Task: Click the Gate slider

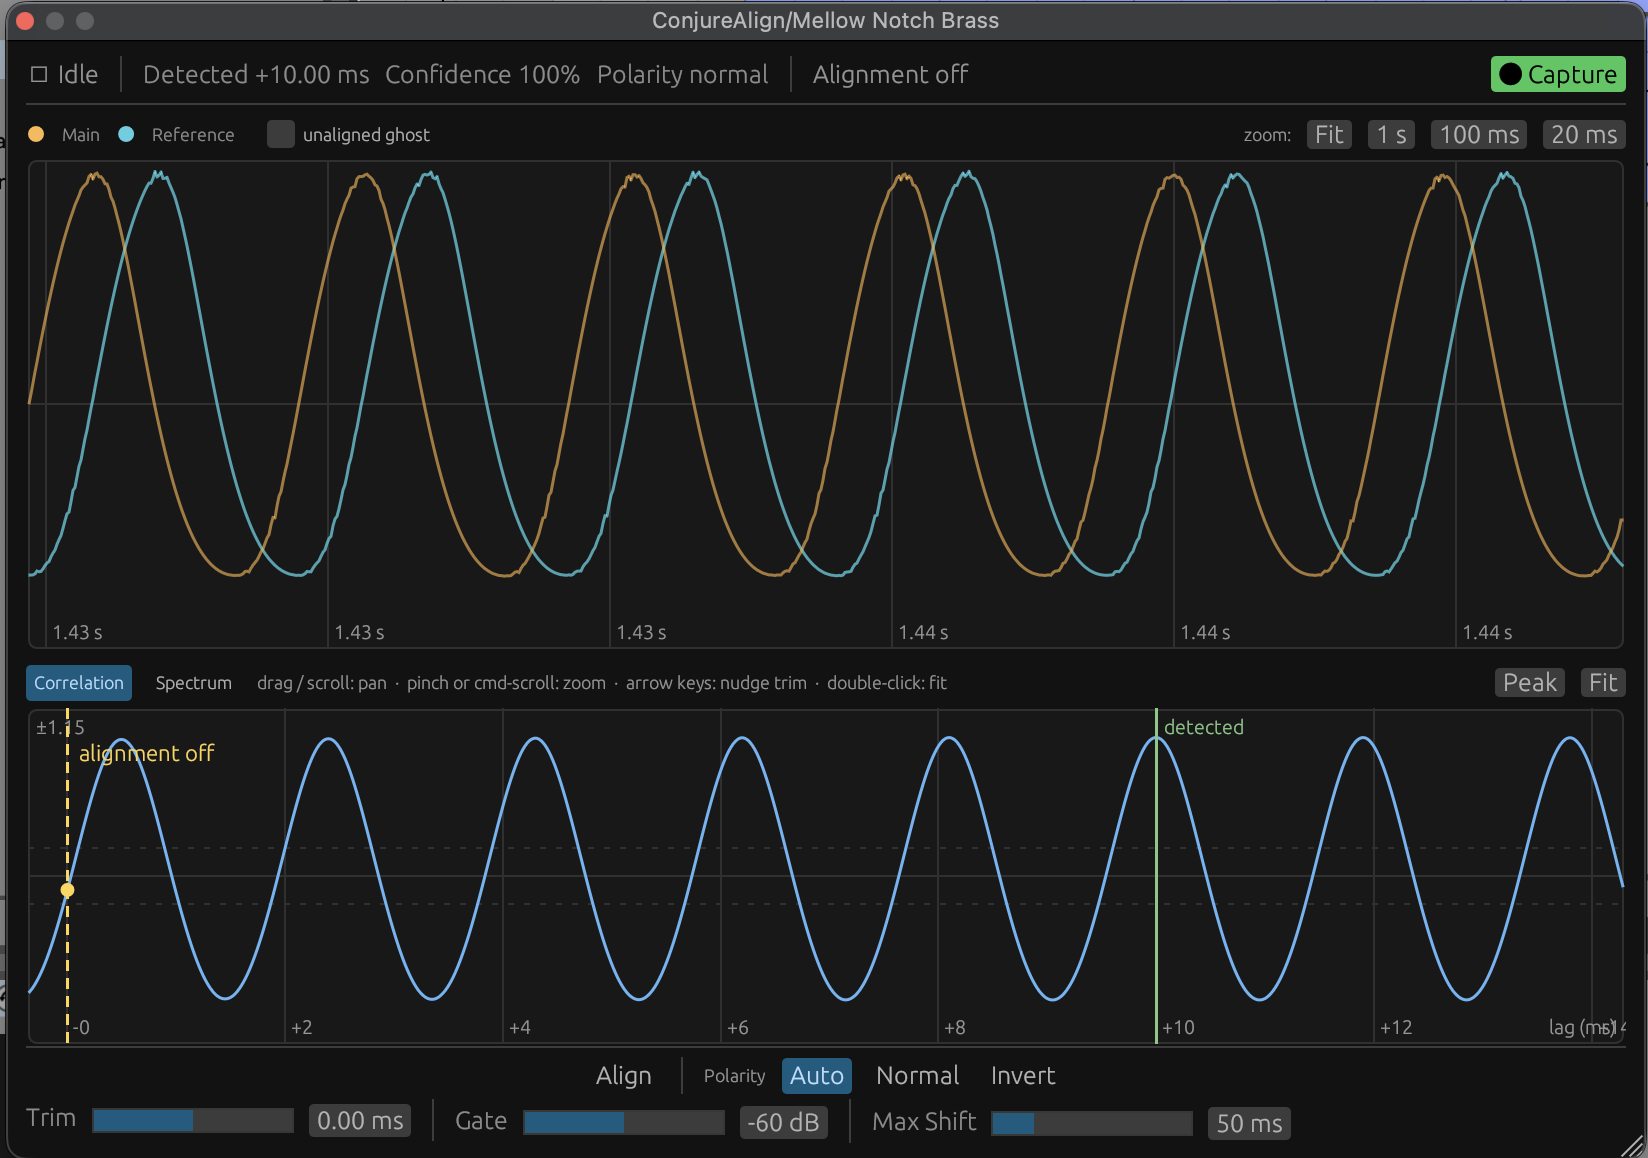Action: coord(624,1123)
